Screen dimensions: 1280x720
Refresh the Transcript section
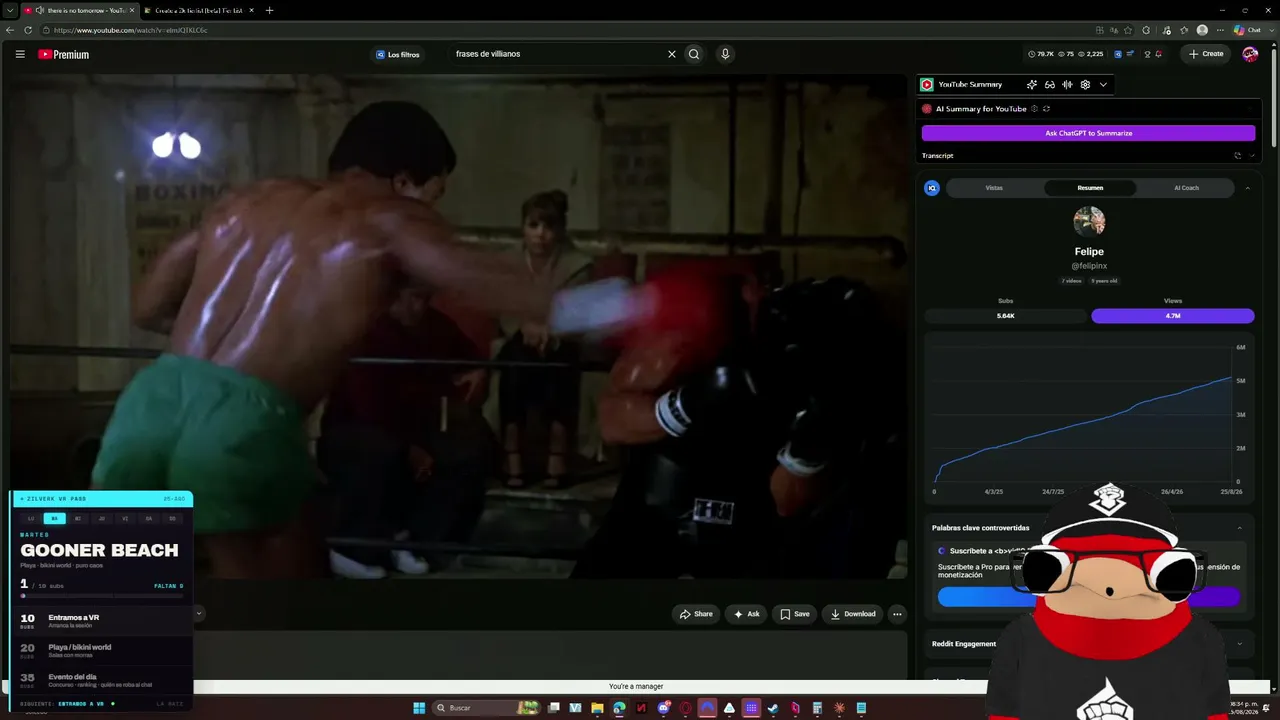[1237, 156]
